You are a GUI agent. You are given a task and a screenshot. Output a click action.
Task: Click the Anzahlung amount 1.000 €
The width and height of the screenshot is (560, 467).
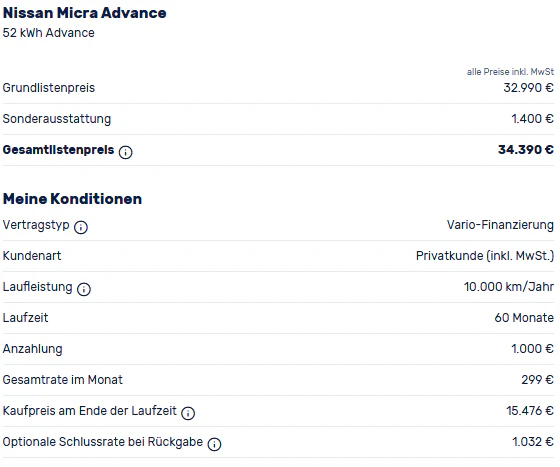pyautogui.click(x=532, y=348)
